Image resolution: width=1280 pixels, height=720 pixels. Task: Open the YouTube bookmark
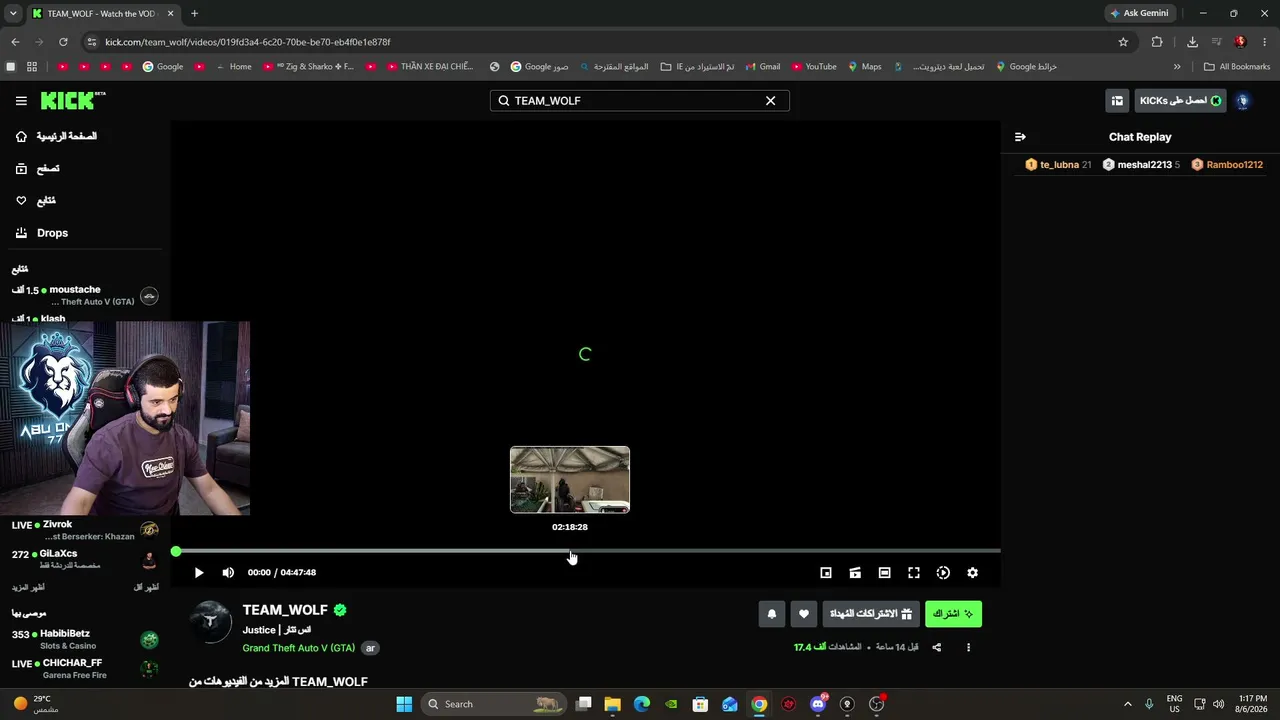[814, 67]
